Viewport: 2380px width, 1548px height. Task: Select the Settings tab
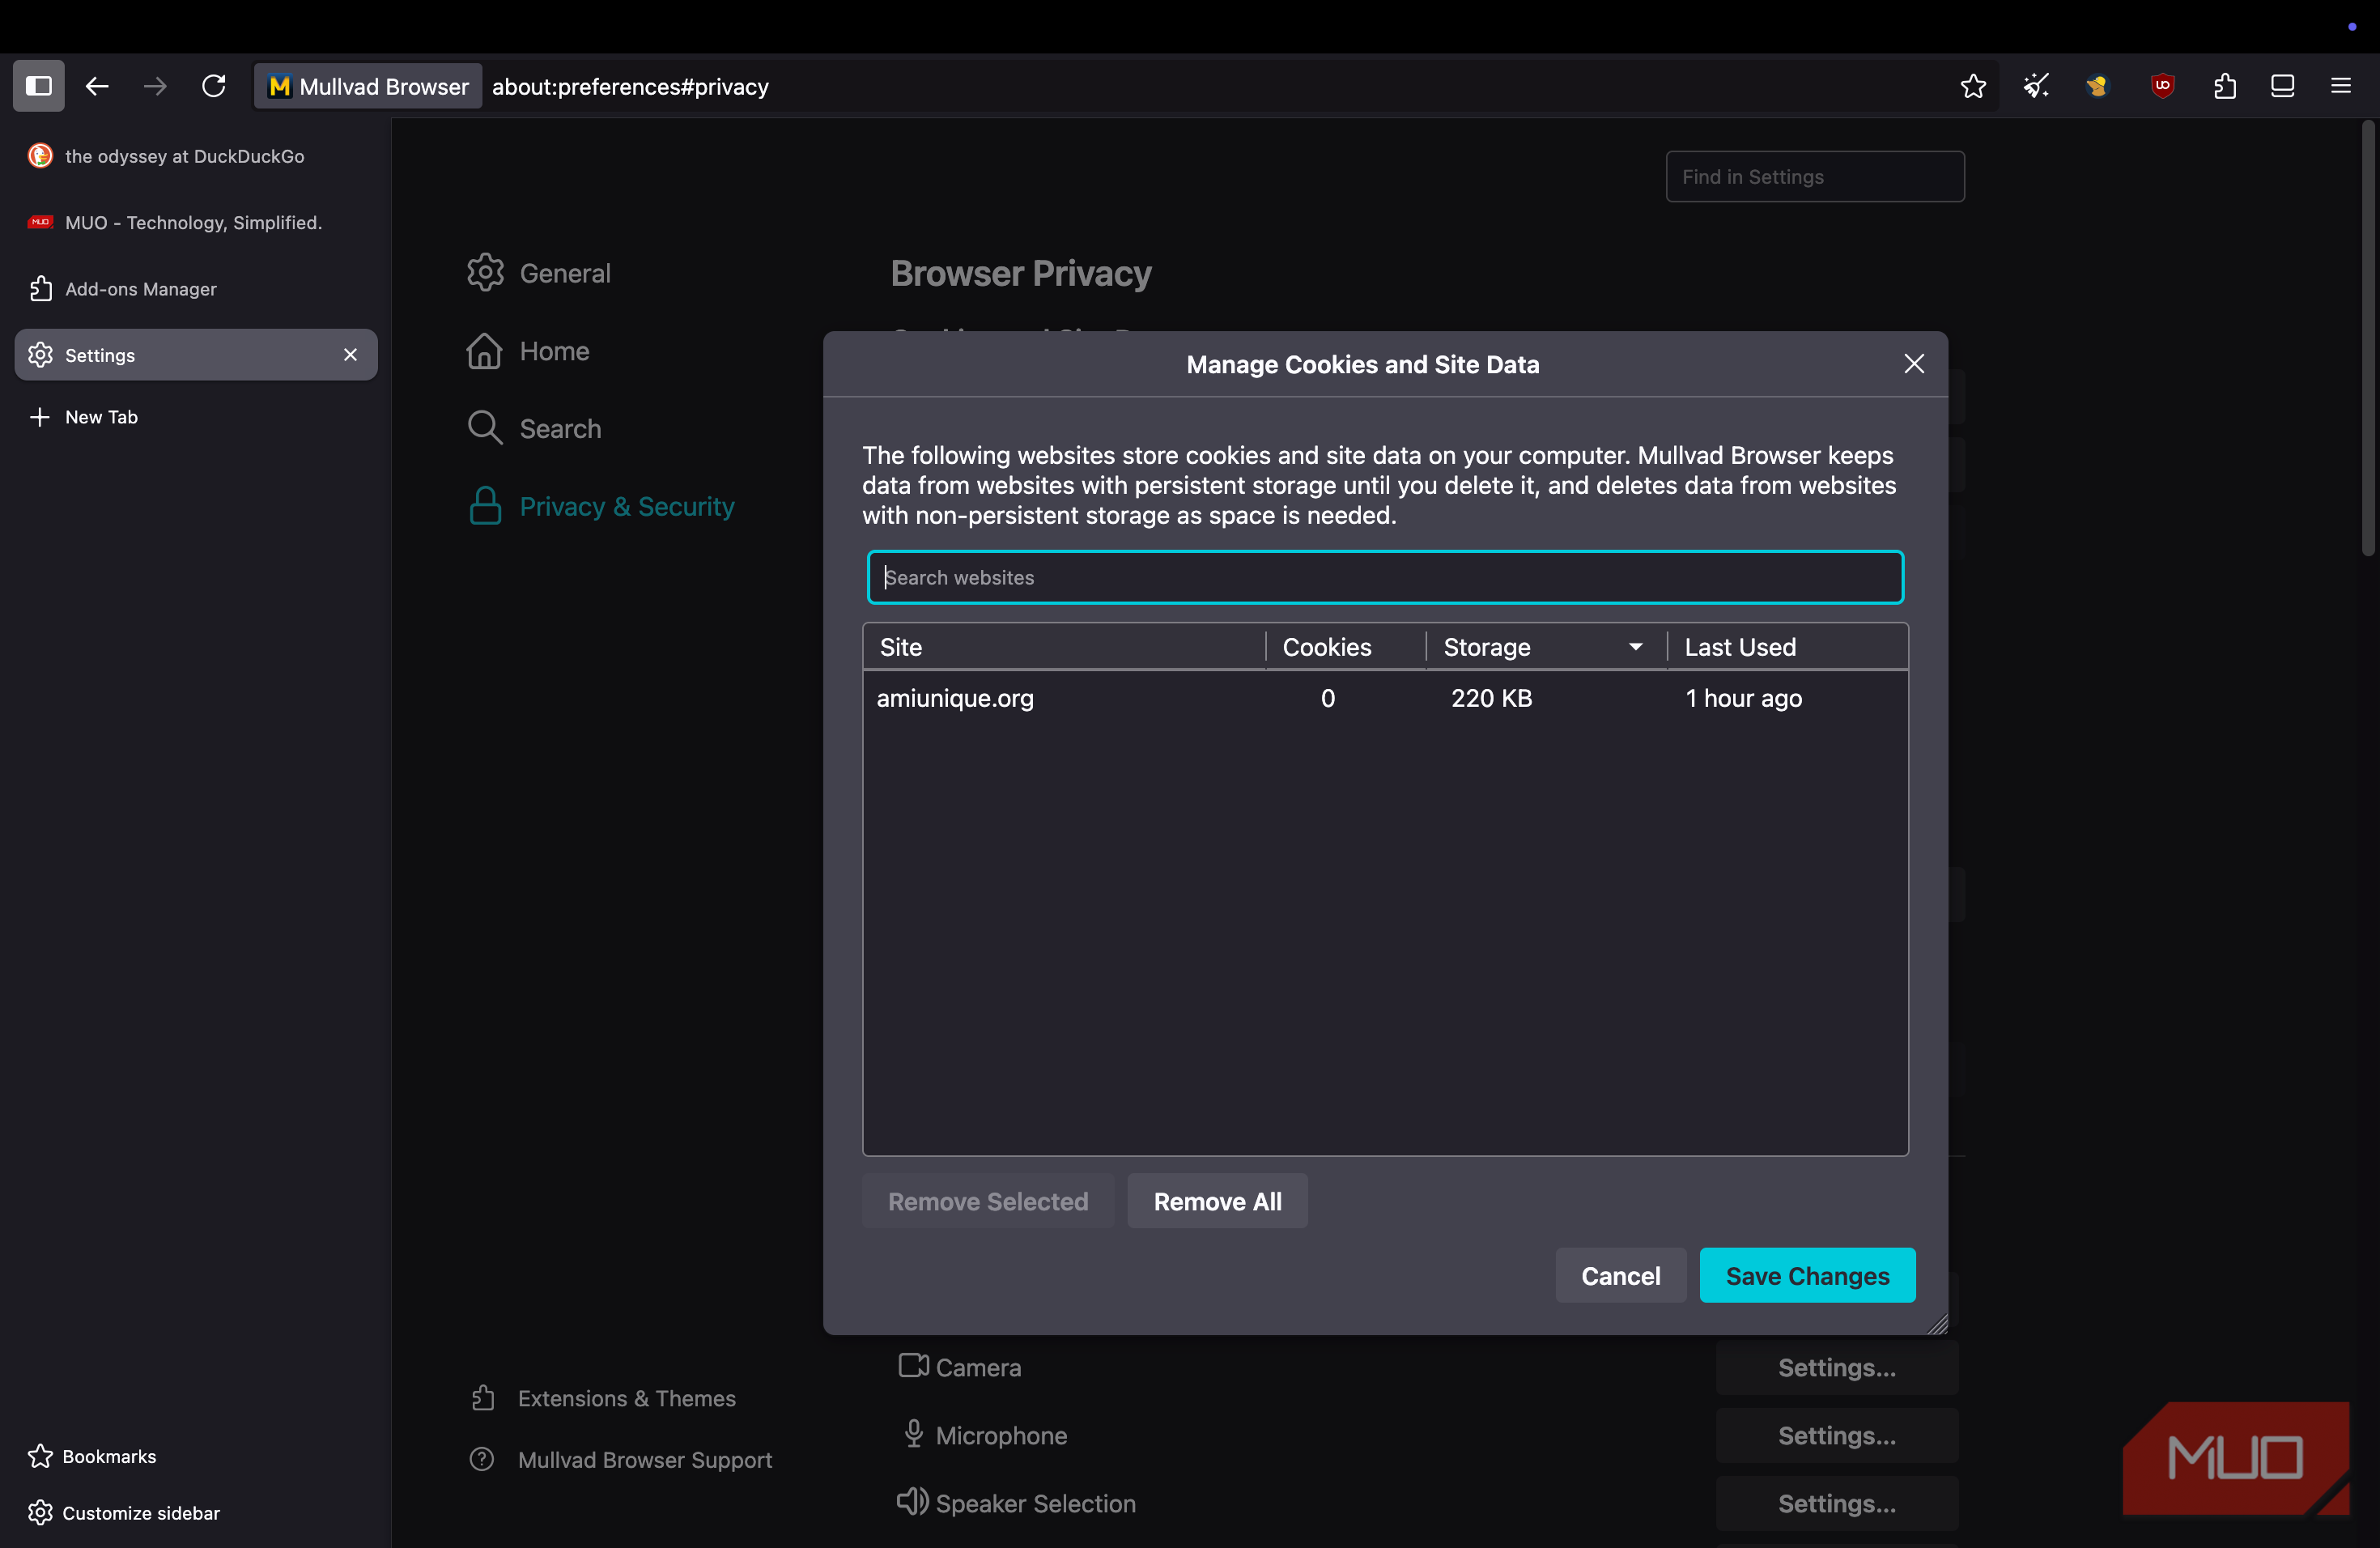point(196,355)
